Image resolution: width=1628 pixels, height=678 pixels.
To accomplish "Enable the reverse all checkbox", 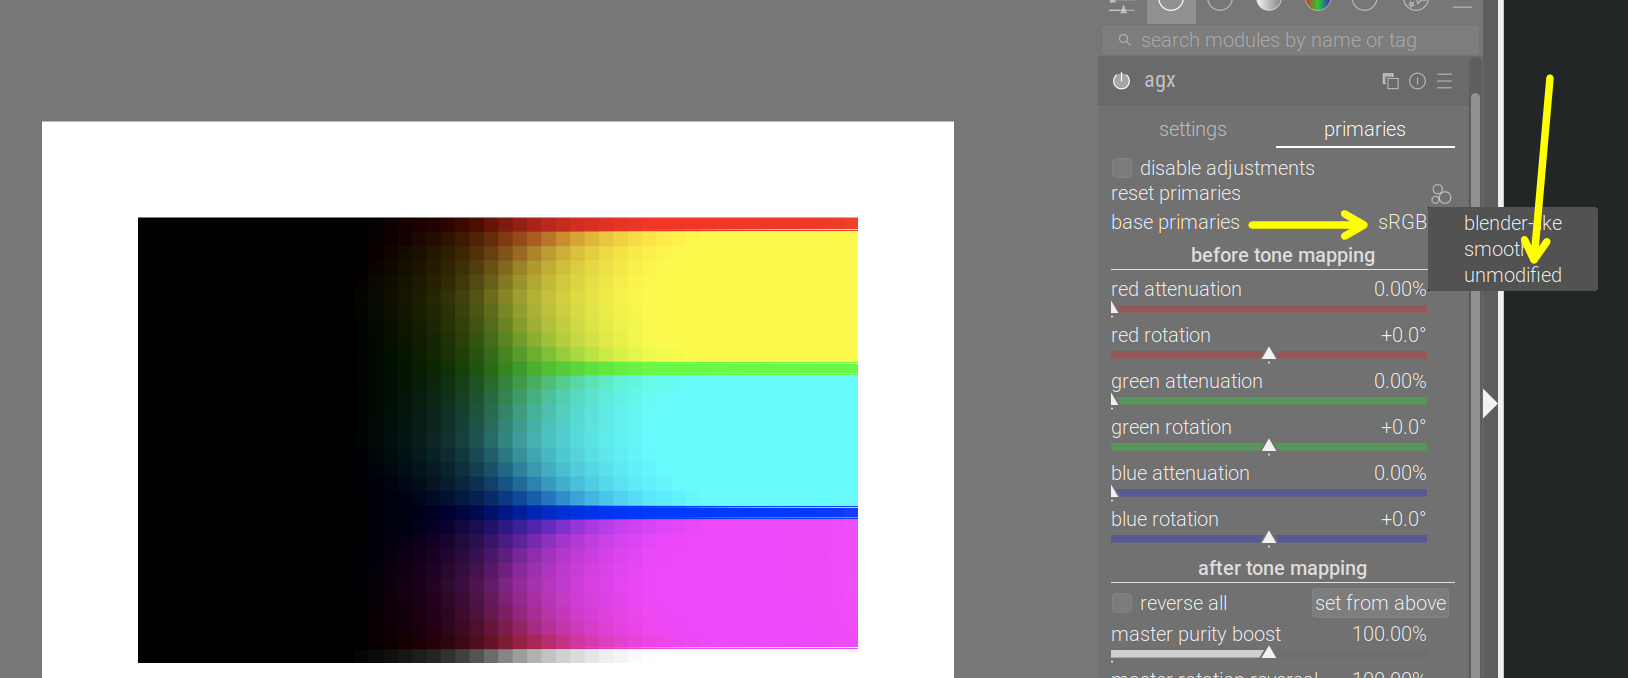I will 1122,603.
